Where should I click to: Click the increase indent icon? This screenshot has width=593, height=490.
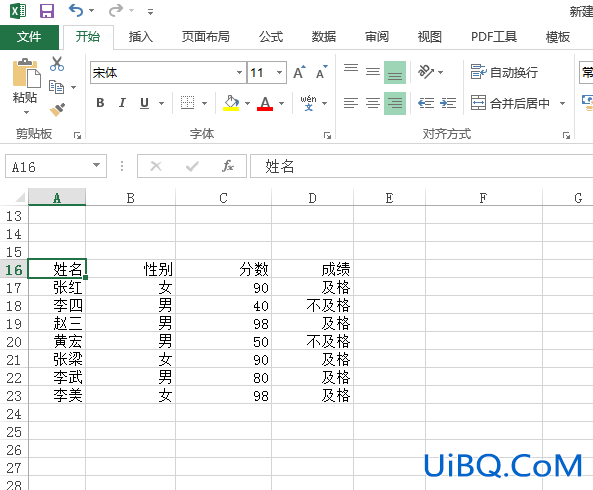448,103
